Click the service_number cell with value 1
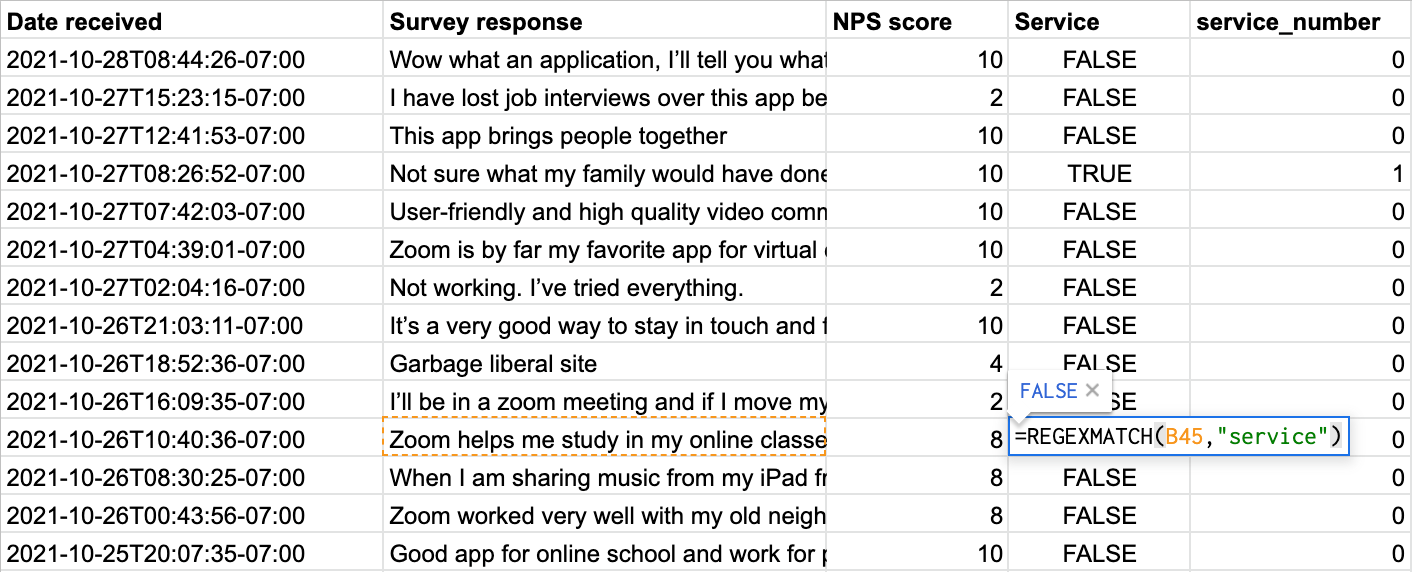This screenshot has width=1412, height=572. (1300, 174)
